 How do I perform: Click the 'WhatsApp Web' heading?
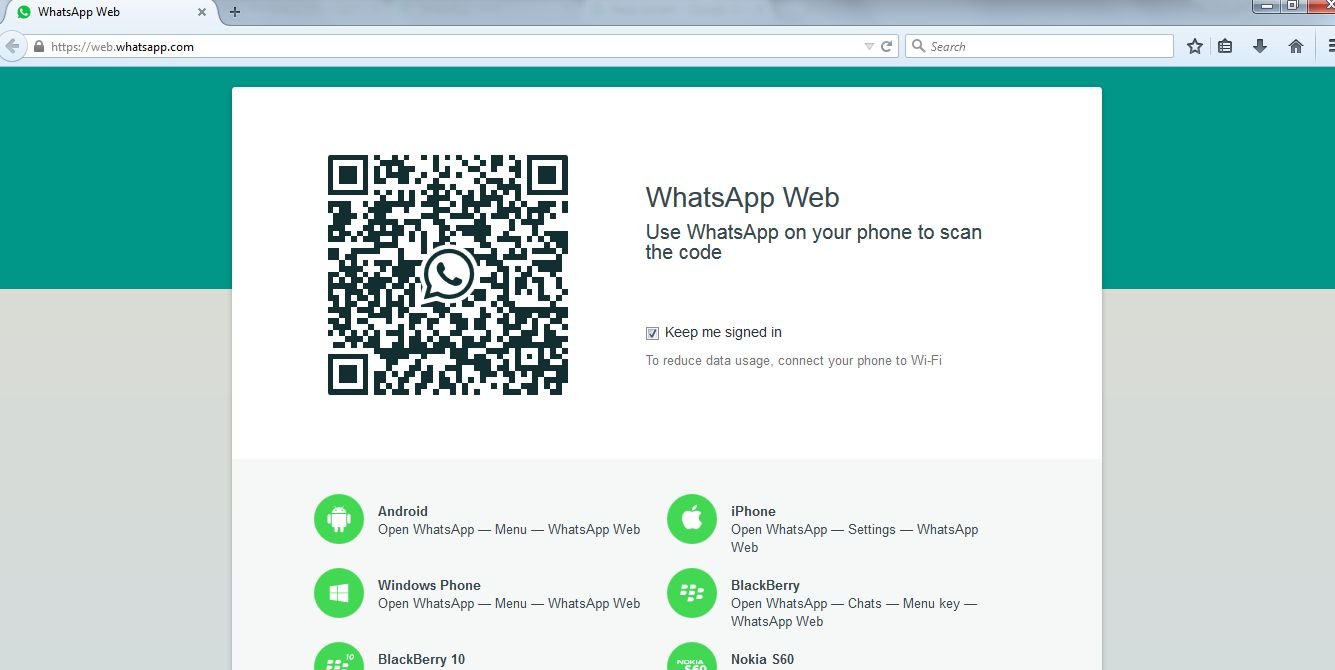tap(742, 197)
